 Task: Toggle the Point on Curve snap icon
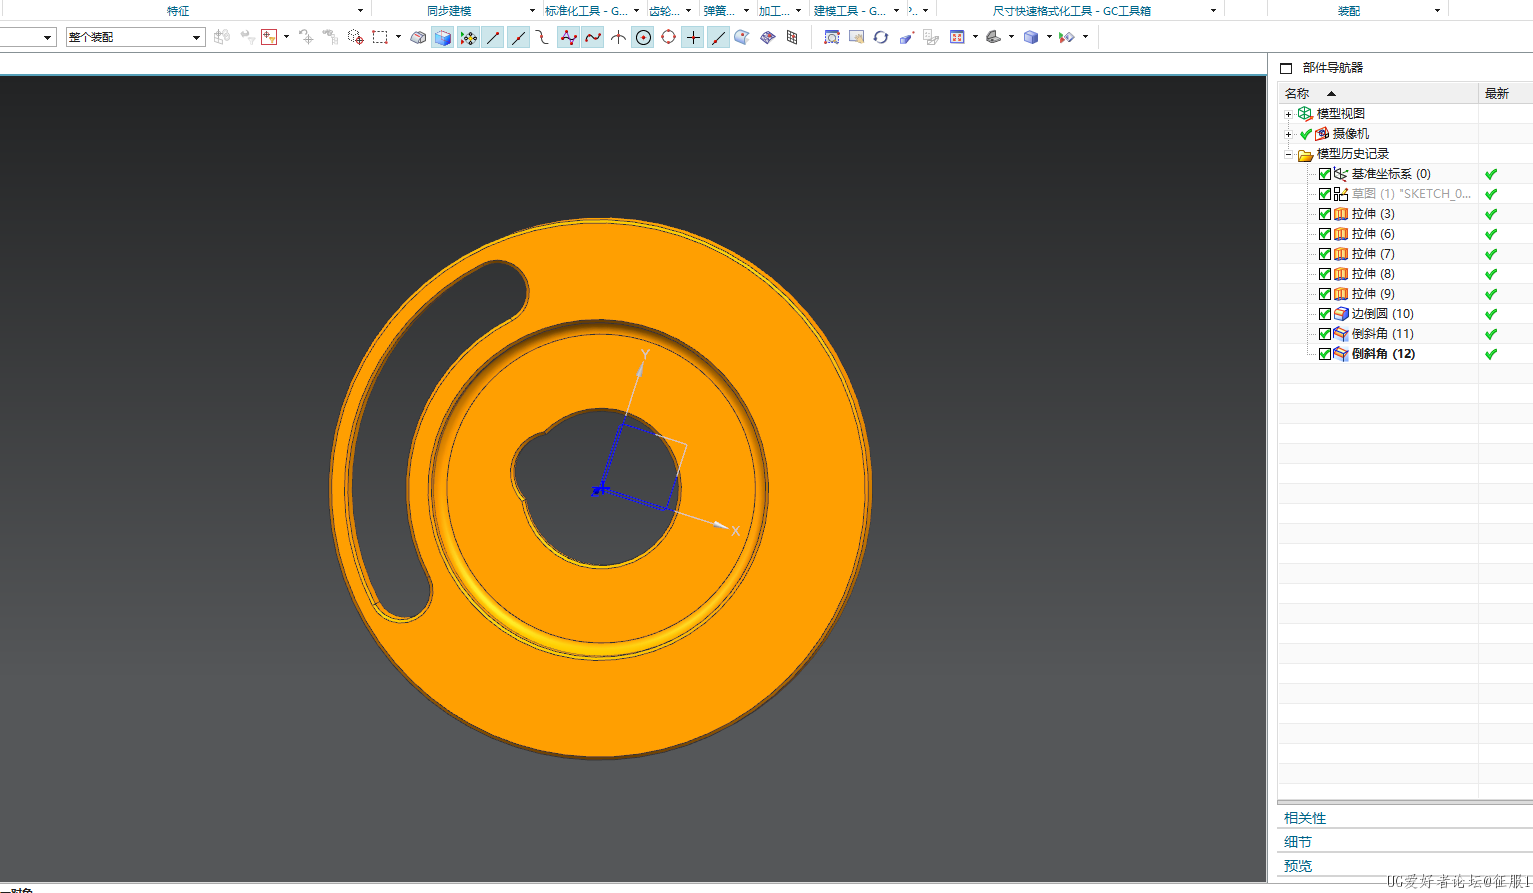(x=718, y=37)
